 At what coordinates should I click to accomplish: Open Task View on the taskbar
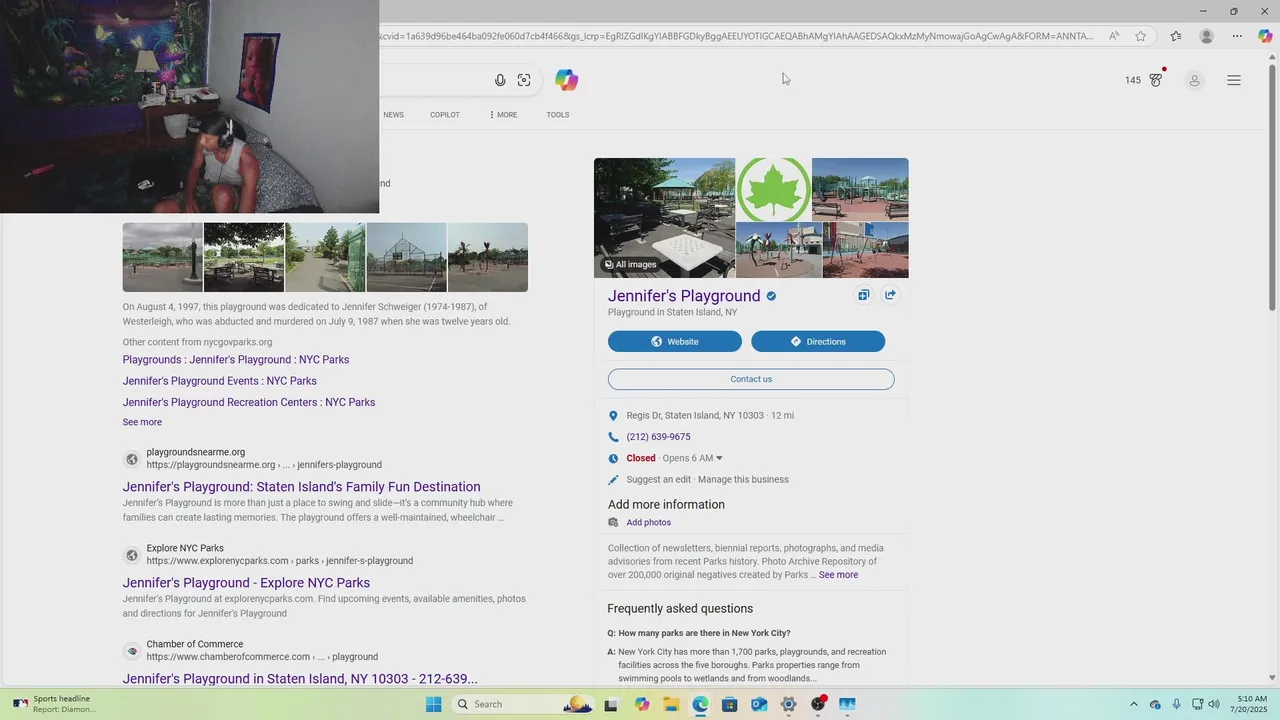(x=611, y=704)
